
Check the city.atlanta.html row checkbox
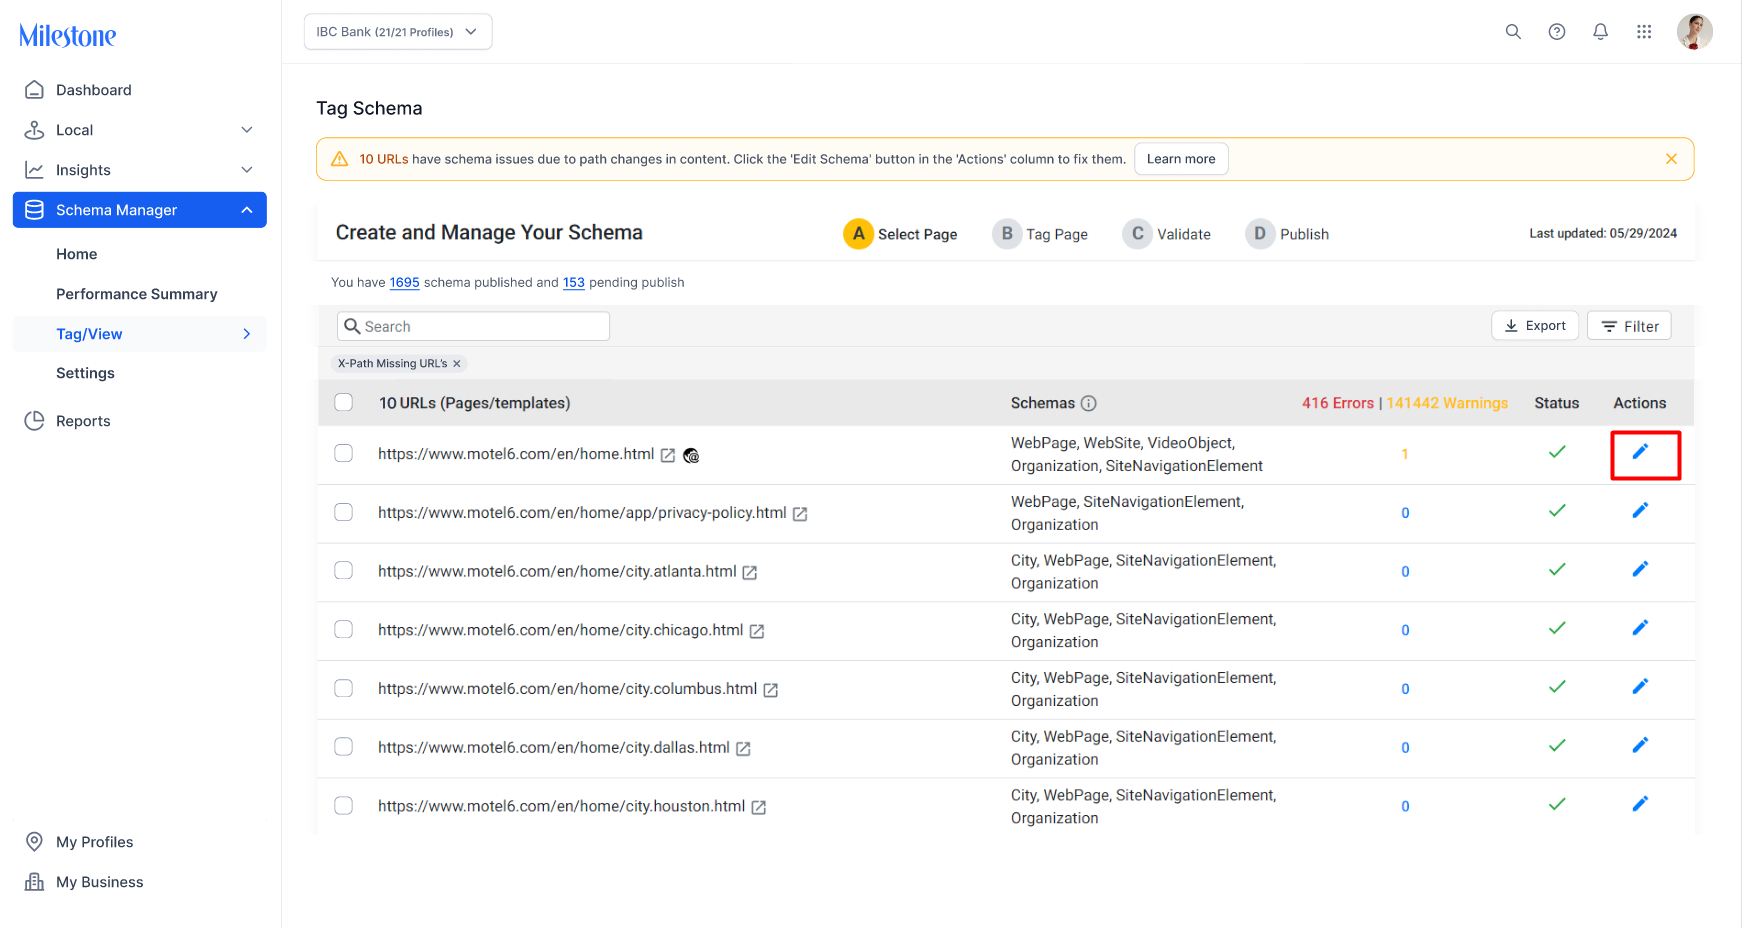coord(344,570)
